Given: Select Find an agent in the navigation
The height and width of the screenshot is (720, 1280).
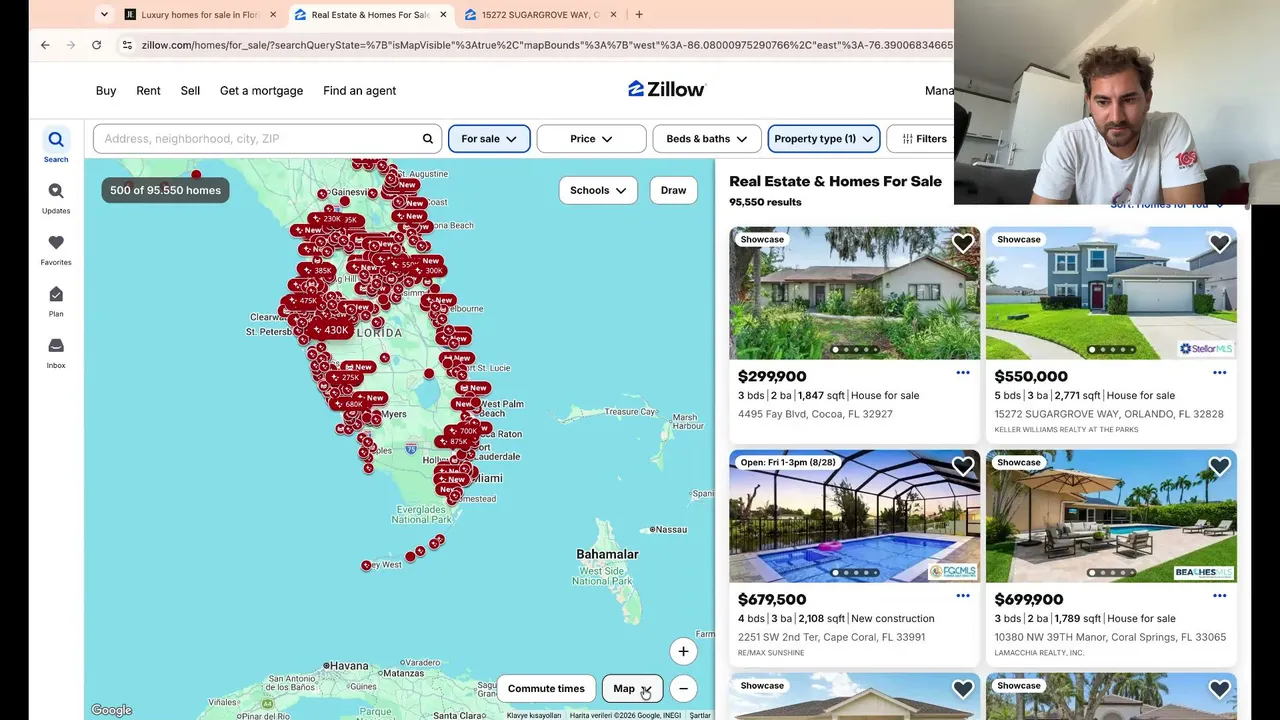Looking at the screenshot, I should 360,90.
